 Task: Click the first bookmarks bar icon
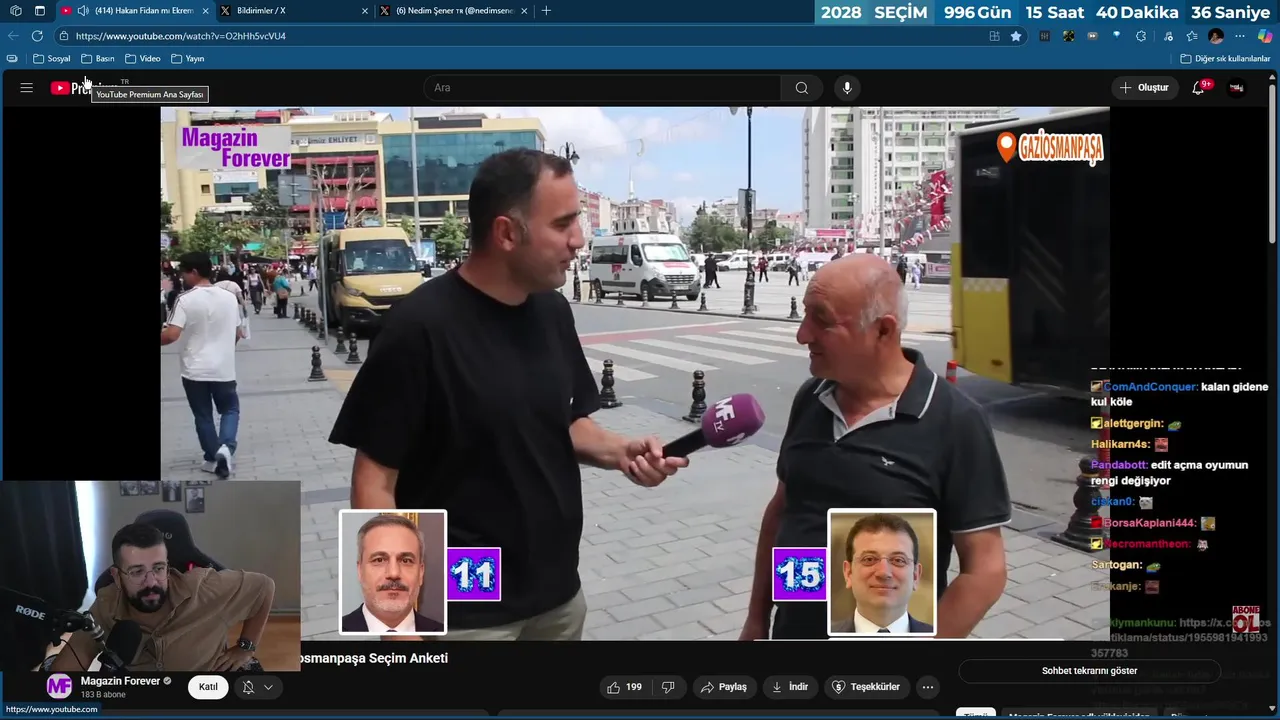pos(12,59)
